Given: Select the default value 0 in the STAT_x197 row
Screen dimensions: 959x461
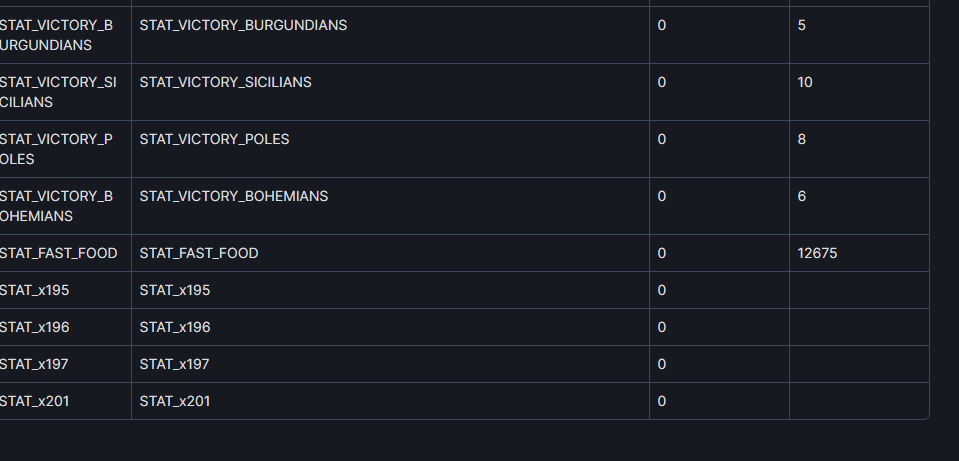Looking at the screenshot, I should (x=662, y=364).
